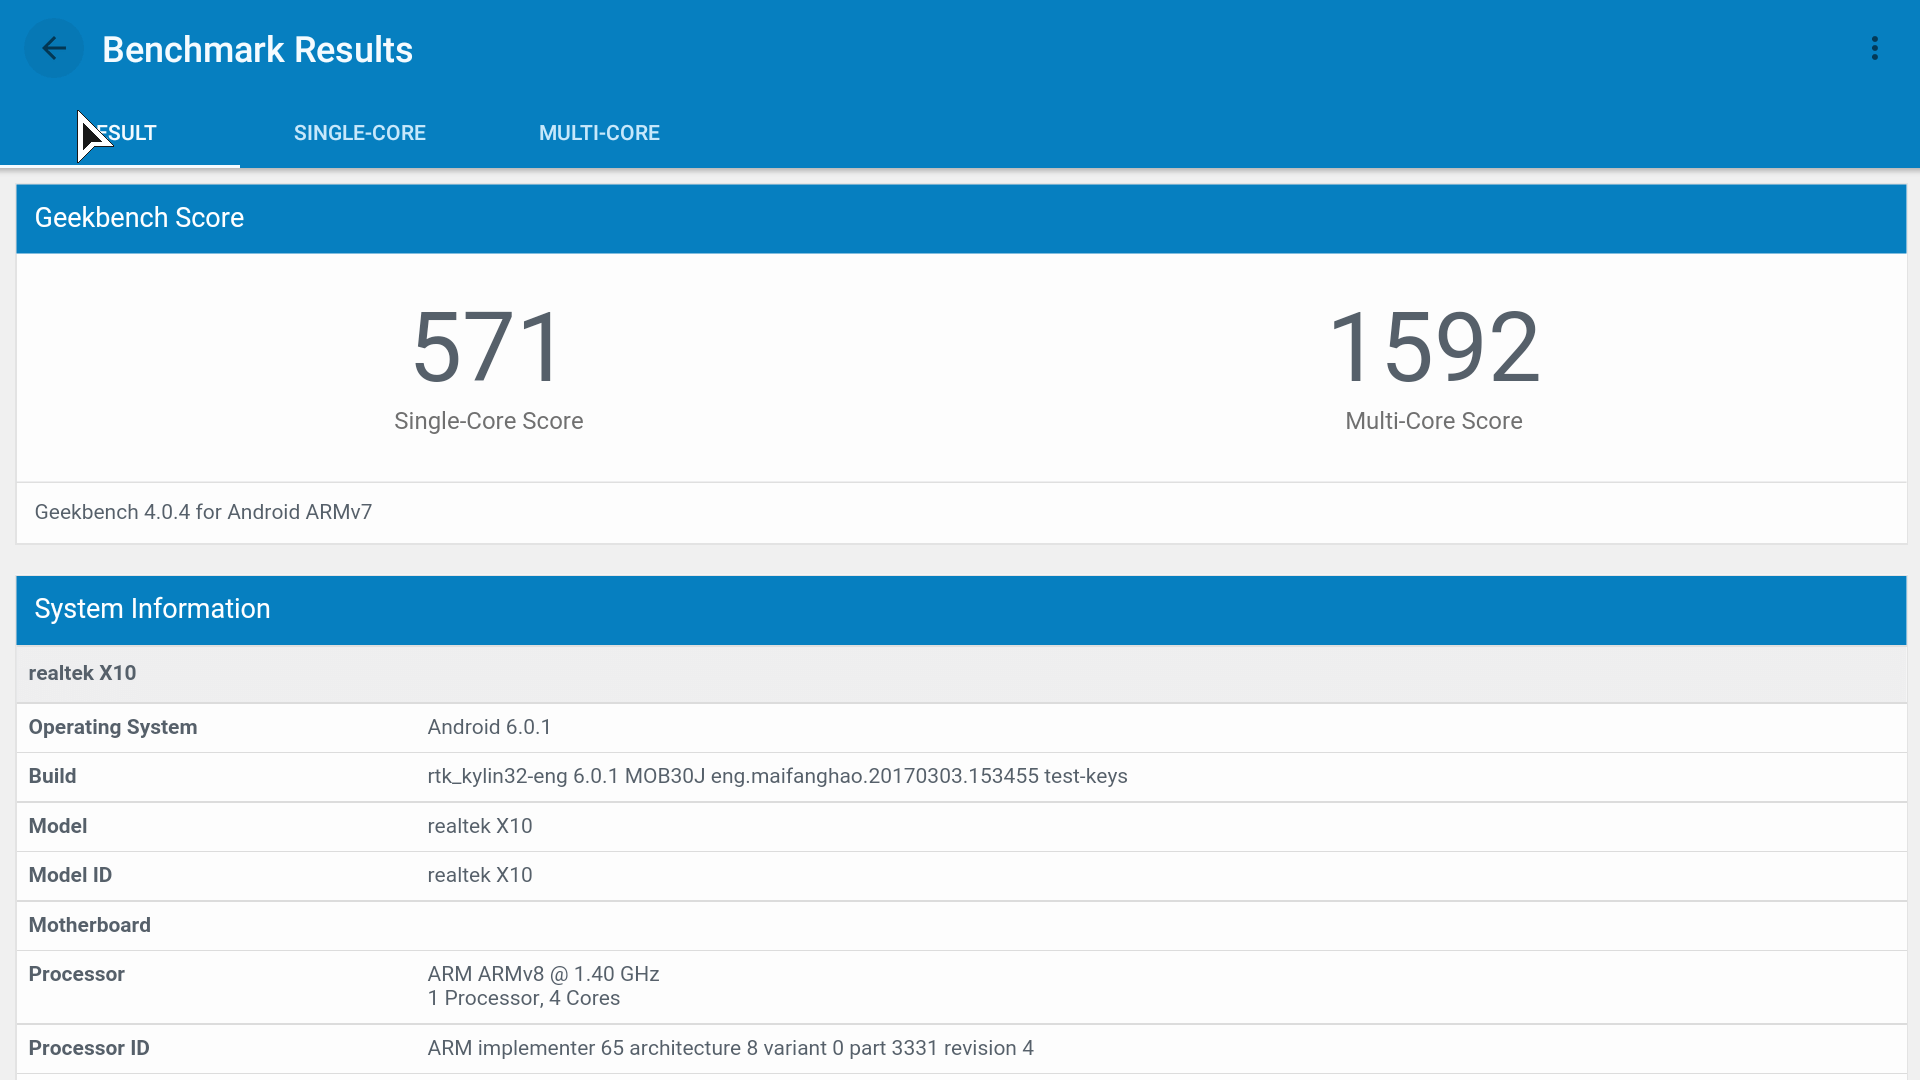Click the Model row label

[x=58, y=826]
